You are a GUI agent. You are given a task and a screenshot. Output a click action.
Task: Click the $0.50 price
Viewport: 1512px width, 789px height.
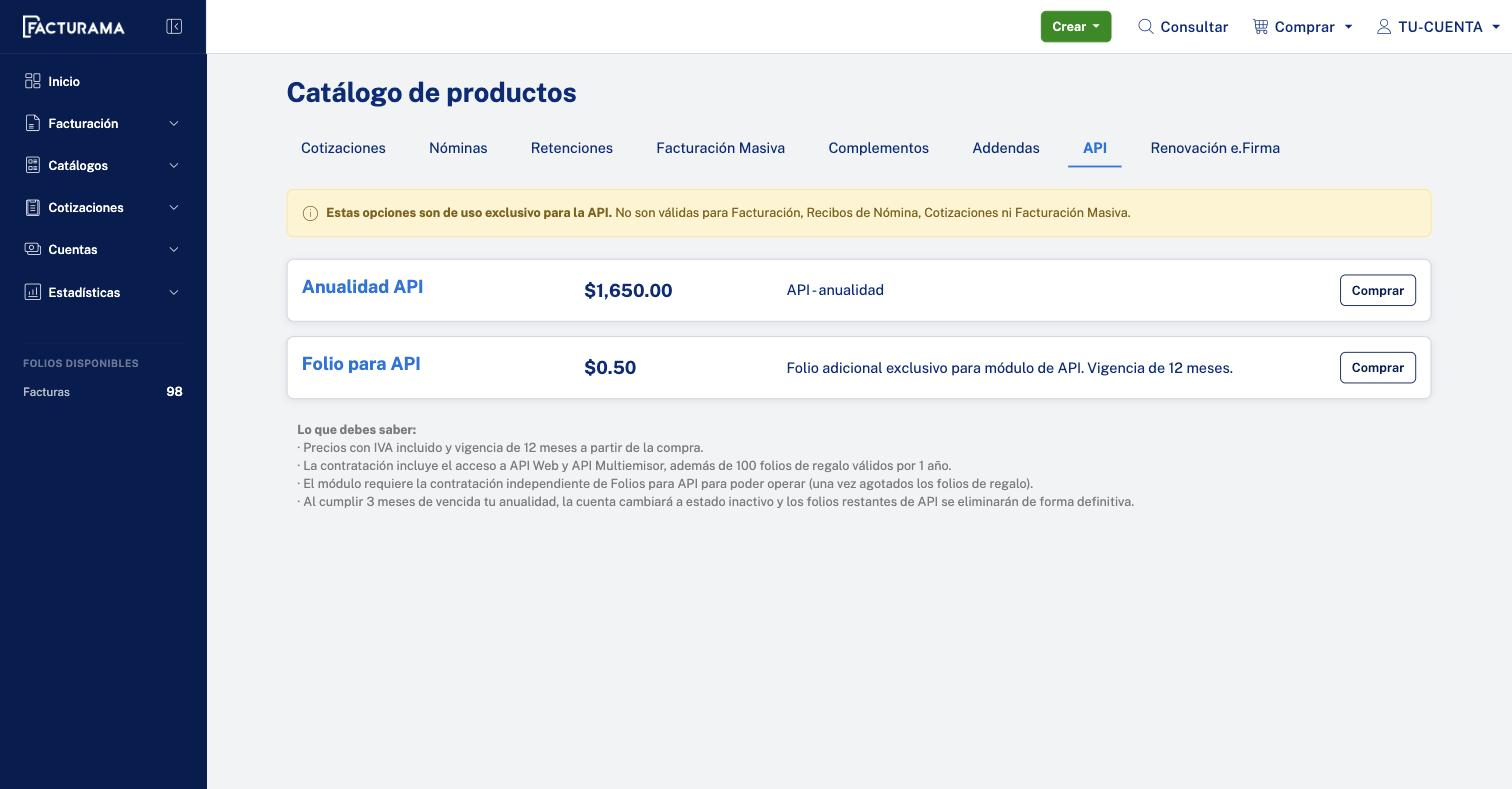coord(610,368)
